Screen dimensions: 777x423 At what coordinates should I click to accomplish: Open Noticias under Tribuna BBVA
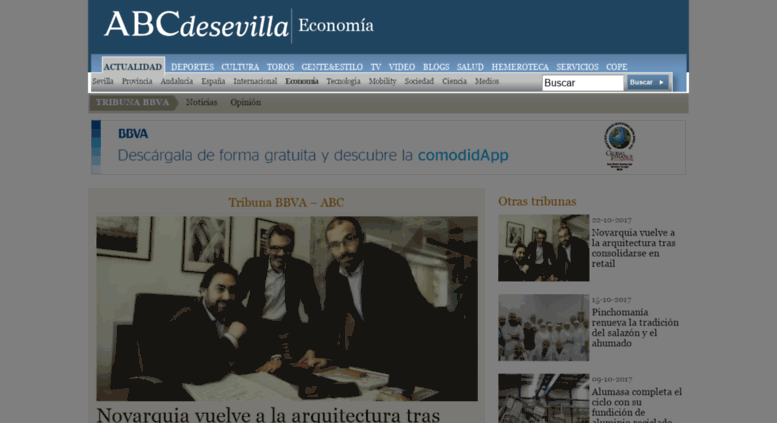(201, 103)
